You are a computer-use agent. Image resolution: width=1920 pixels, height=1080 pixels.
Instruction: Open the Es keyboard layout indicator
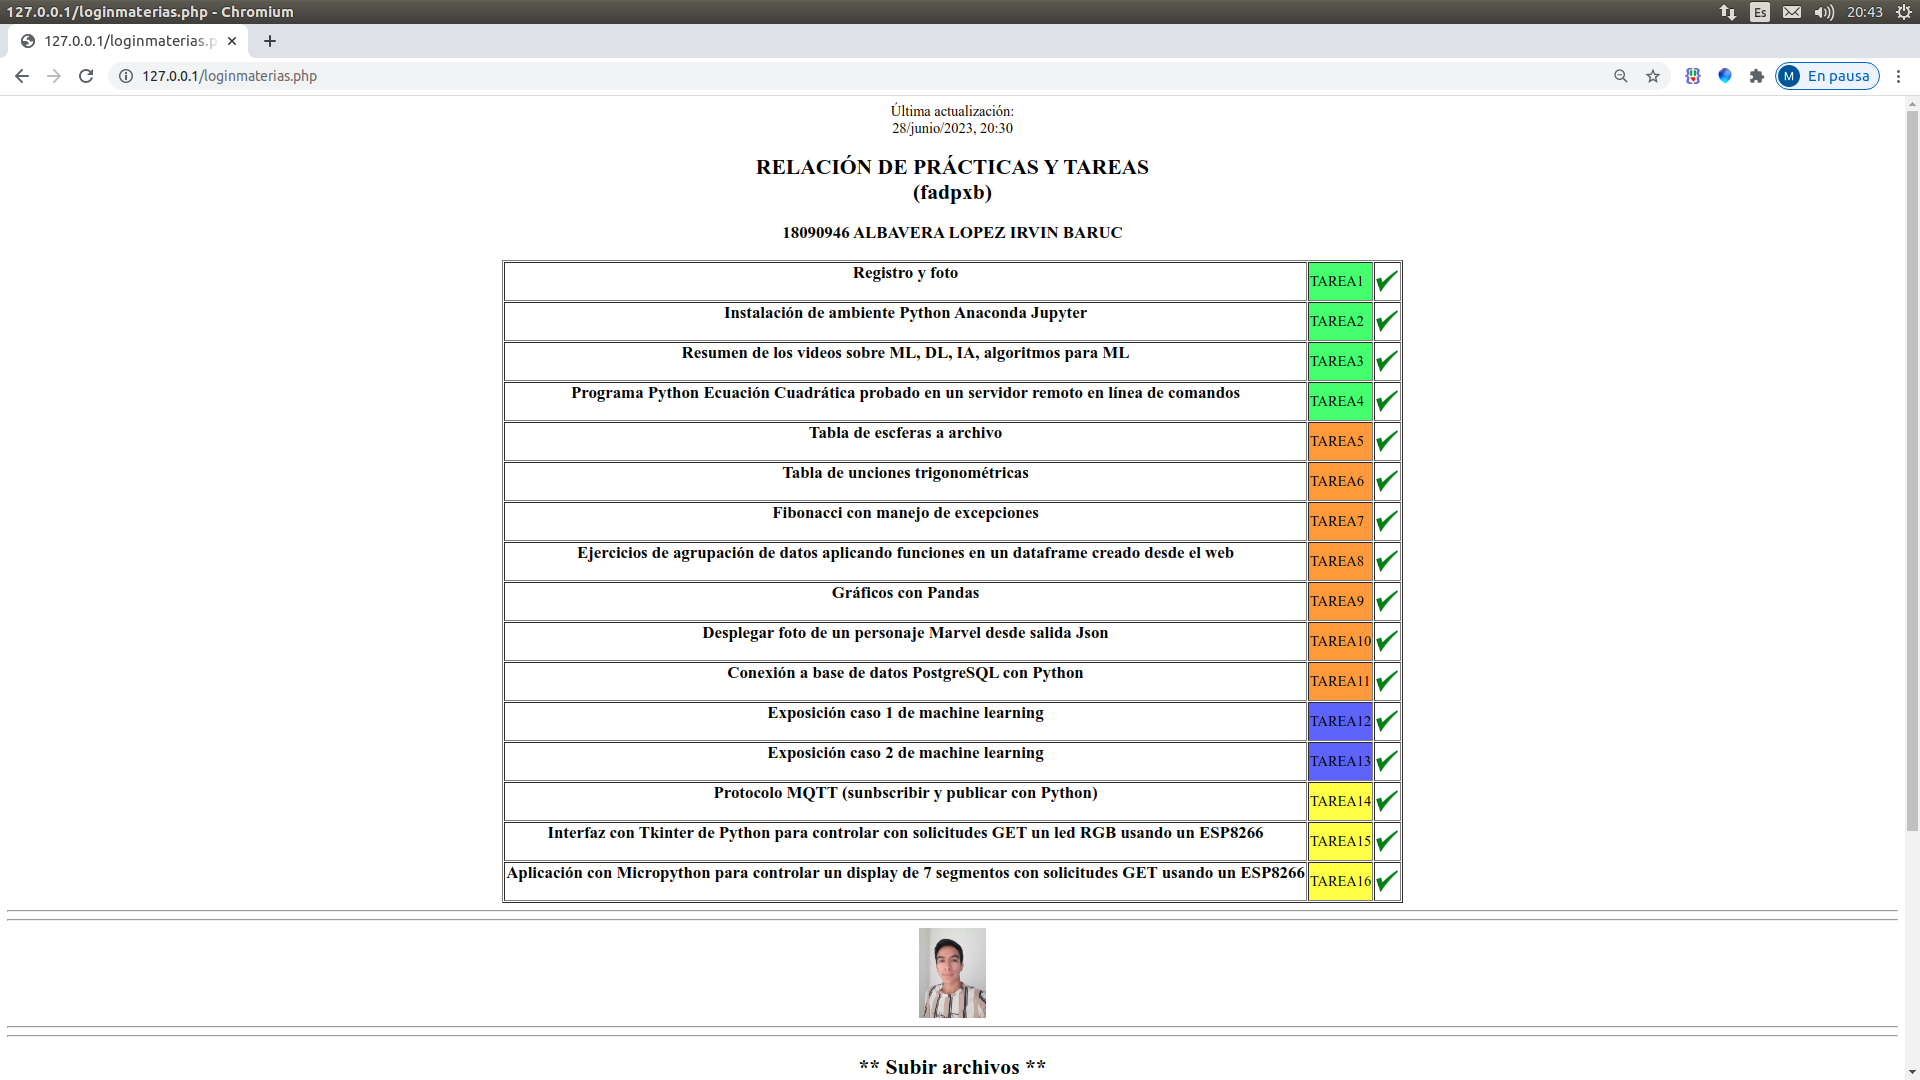click(x=1760, y=12)
